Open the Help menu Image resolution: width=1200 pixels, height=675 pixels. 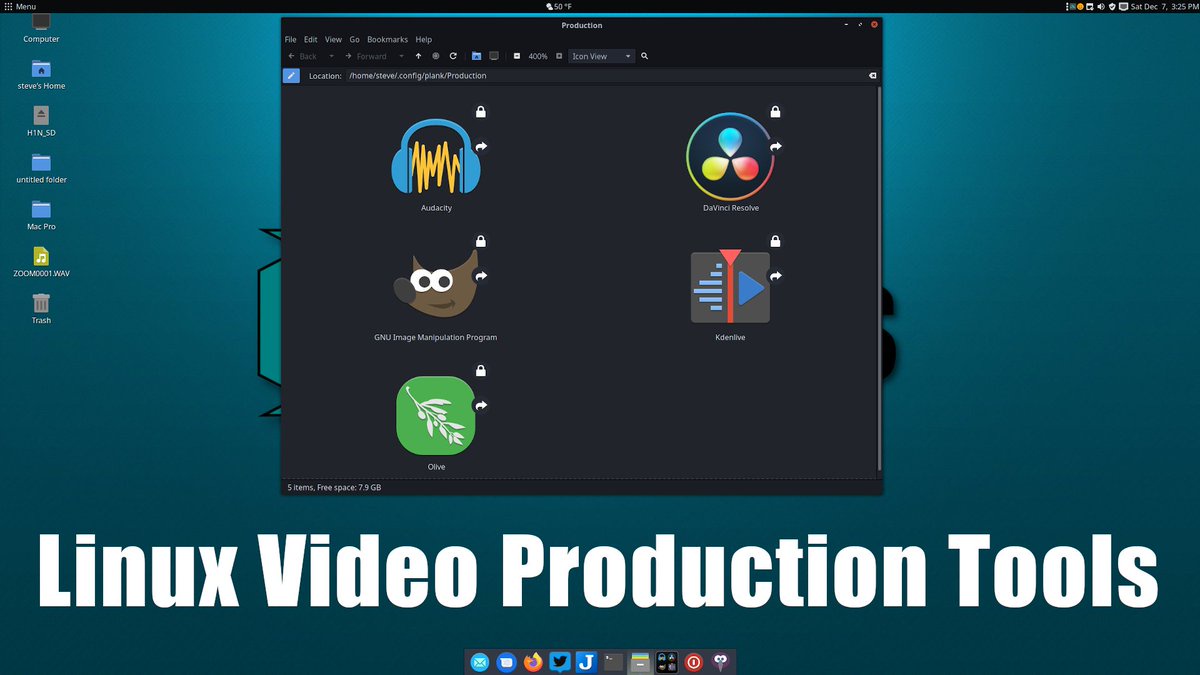424,39
